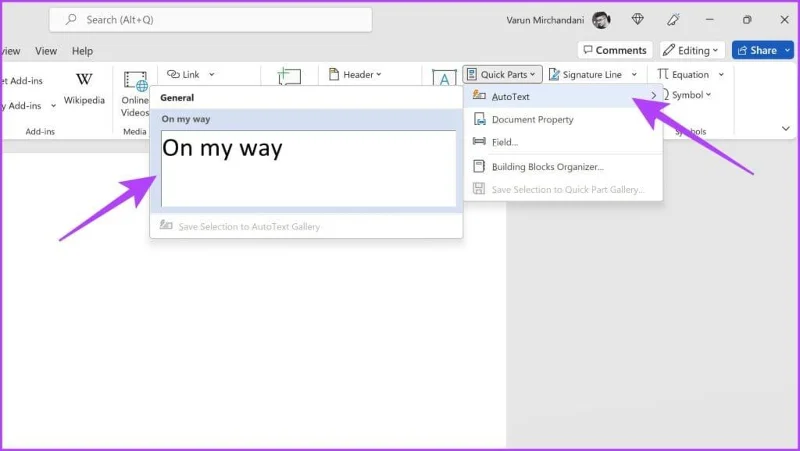This screenshot has width=800, height=451.
Task: Open the Comments pane
Action: (x=615, y=50)
